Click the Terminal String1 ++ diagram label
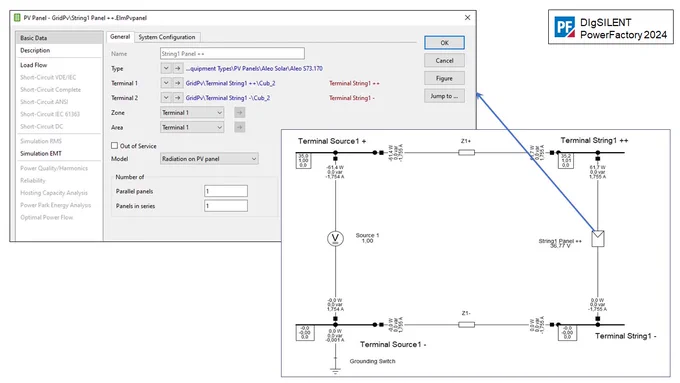 [594, 141]
